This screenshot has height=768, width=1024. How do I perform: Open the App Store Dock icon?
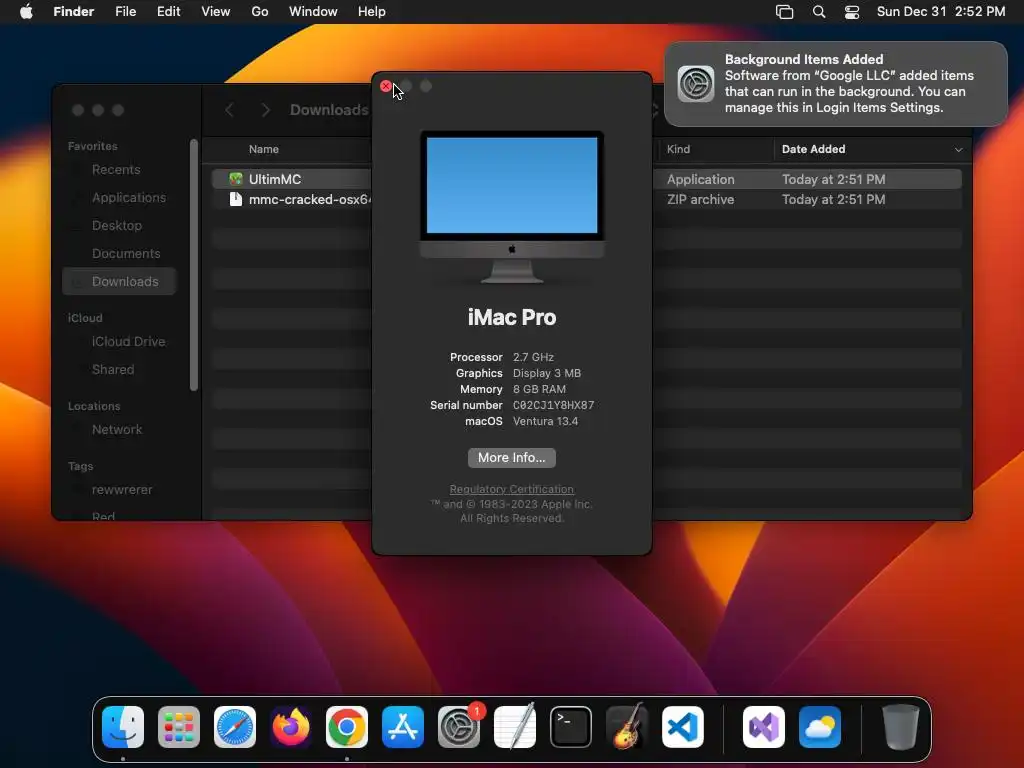click(x=403, y=727)
